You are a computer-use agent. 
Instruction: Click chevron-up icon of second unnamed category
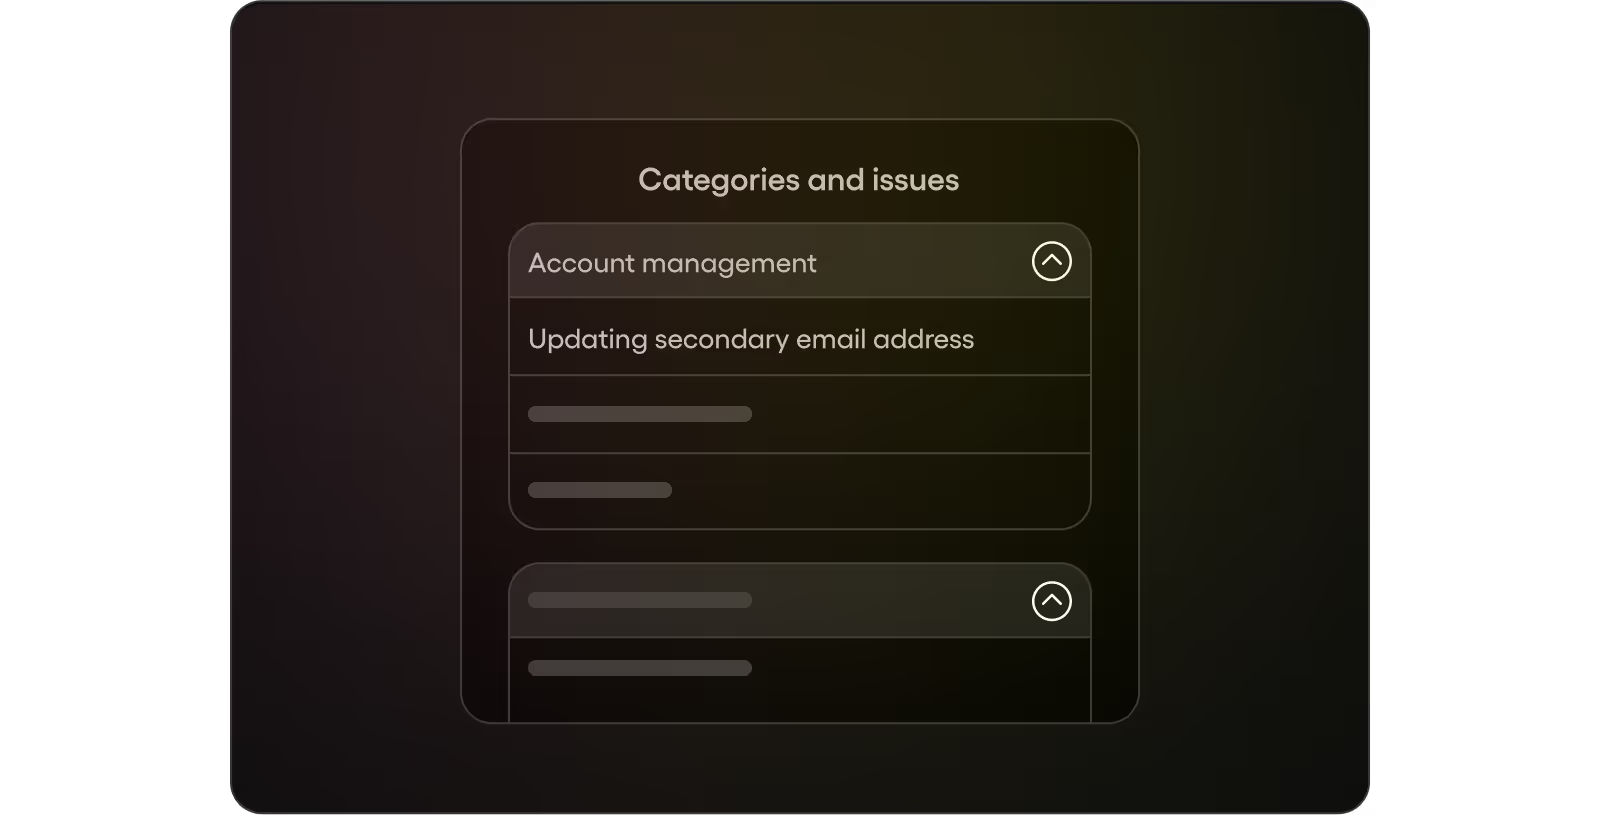[x=1051, y=601]
